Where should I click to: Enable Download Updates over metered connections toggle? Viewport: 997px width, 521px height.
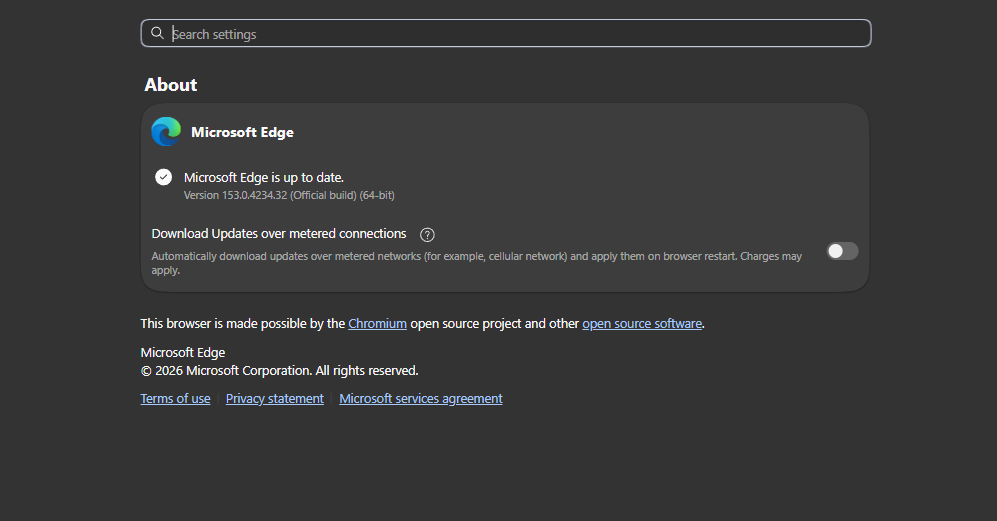tap(842, 251)
